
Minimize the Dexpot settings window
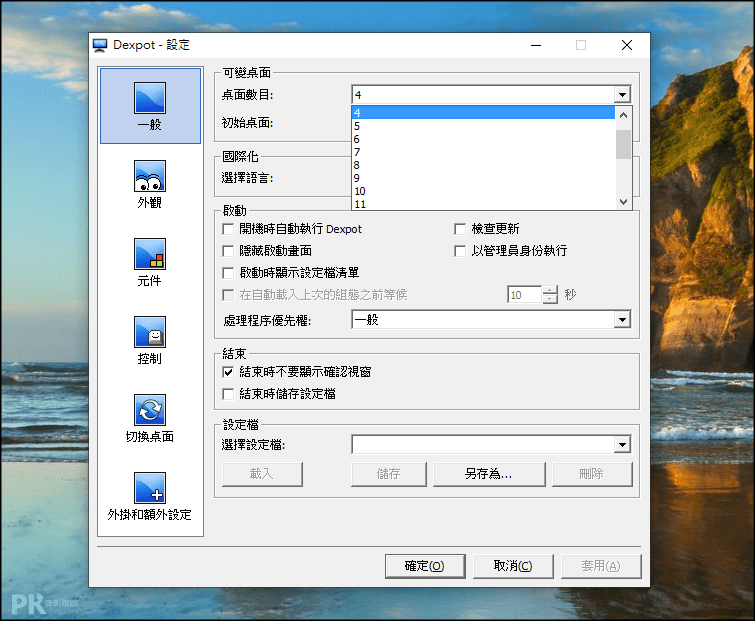coord(536,45)
